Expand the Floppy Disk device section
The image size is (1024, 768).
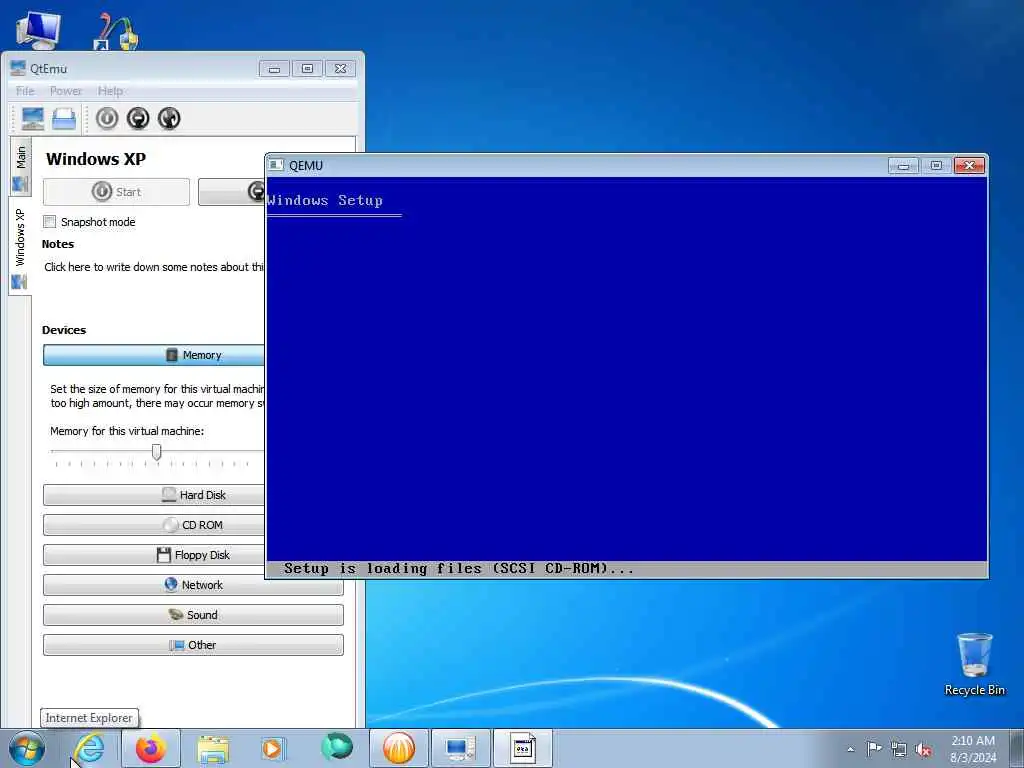click(x=154, y=555)
